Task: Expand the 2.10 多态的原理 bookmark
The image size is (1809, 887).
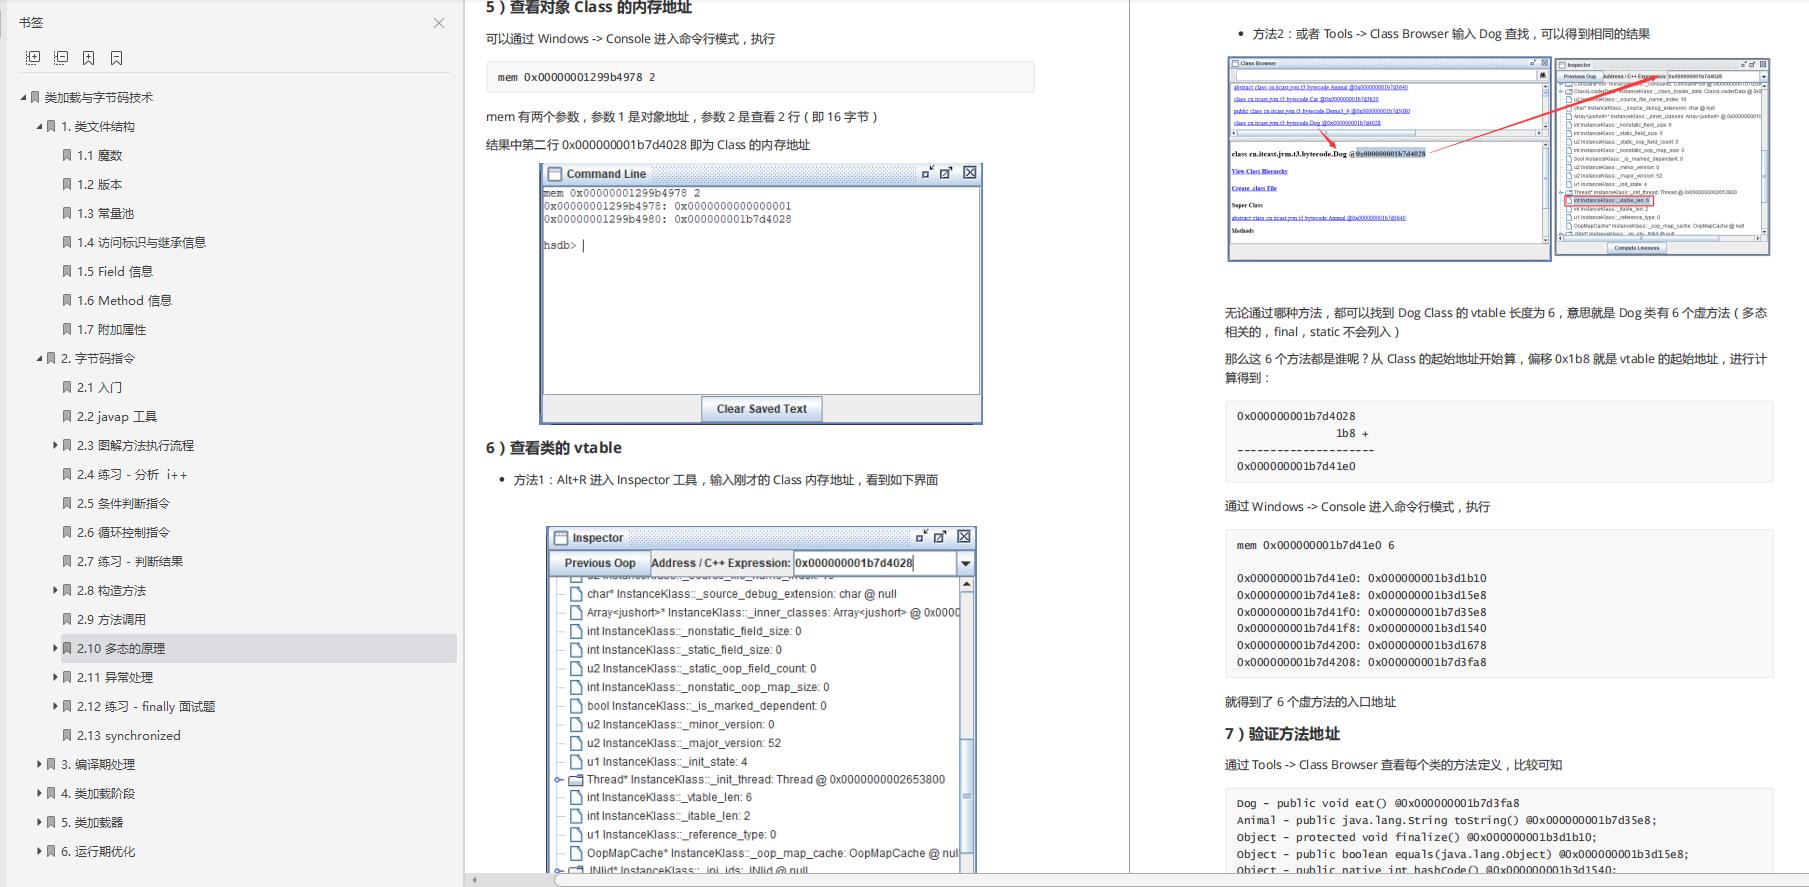Action: click(x=56, y=649)
